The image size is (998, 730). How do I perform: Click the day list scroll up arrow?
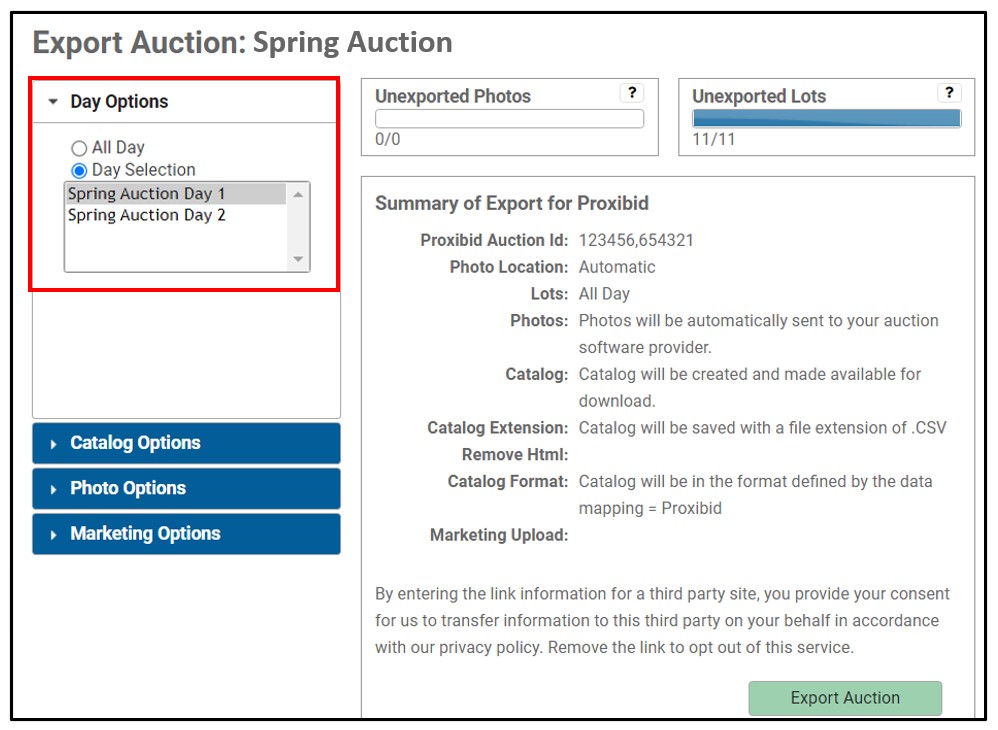(x=298, y=194)
